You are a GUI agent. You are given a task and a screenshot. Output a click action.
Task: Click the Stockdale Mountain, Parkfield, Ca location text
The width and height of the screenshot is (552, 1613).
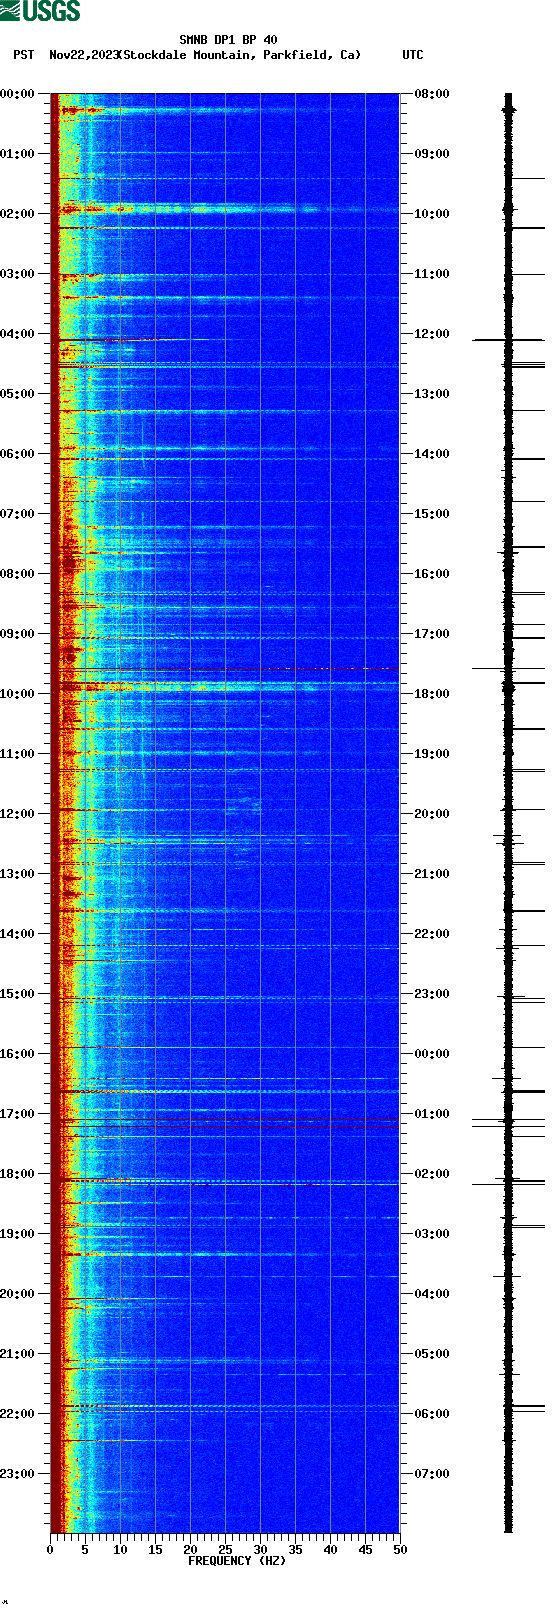(x=239, y=55)
